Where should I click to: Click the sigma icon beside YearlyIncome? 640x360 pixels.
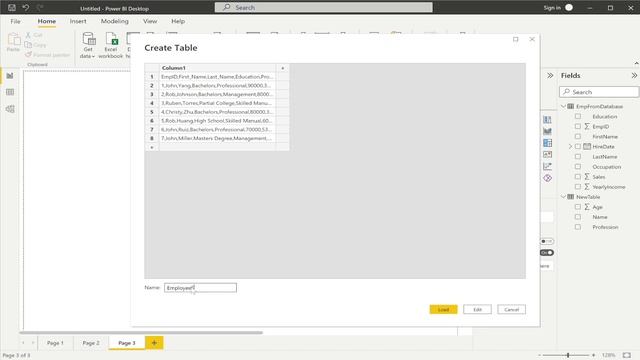coord(587,187)
